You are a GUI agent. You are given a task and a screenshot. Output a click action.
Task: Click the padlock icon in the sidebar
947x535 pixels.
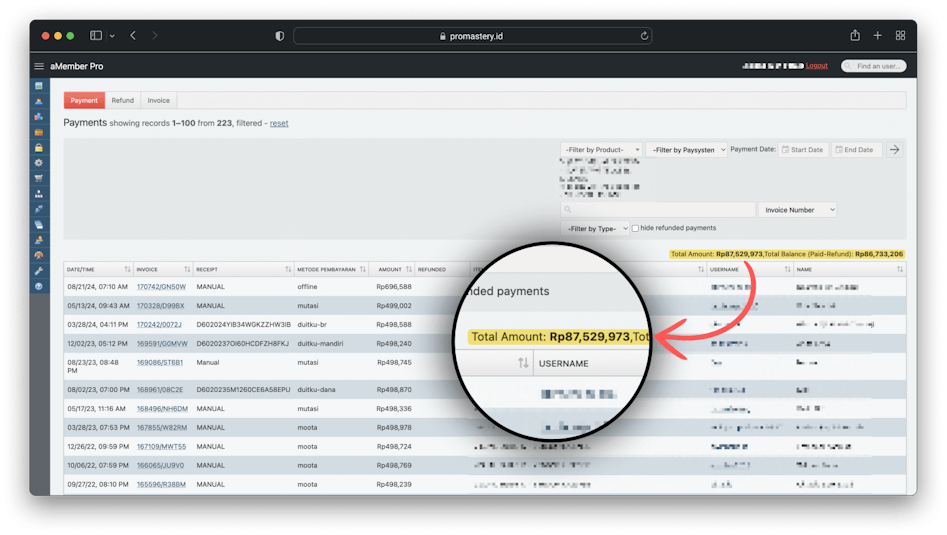(x=39, y=147)
